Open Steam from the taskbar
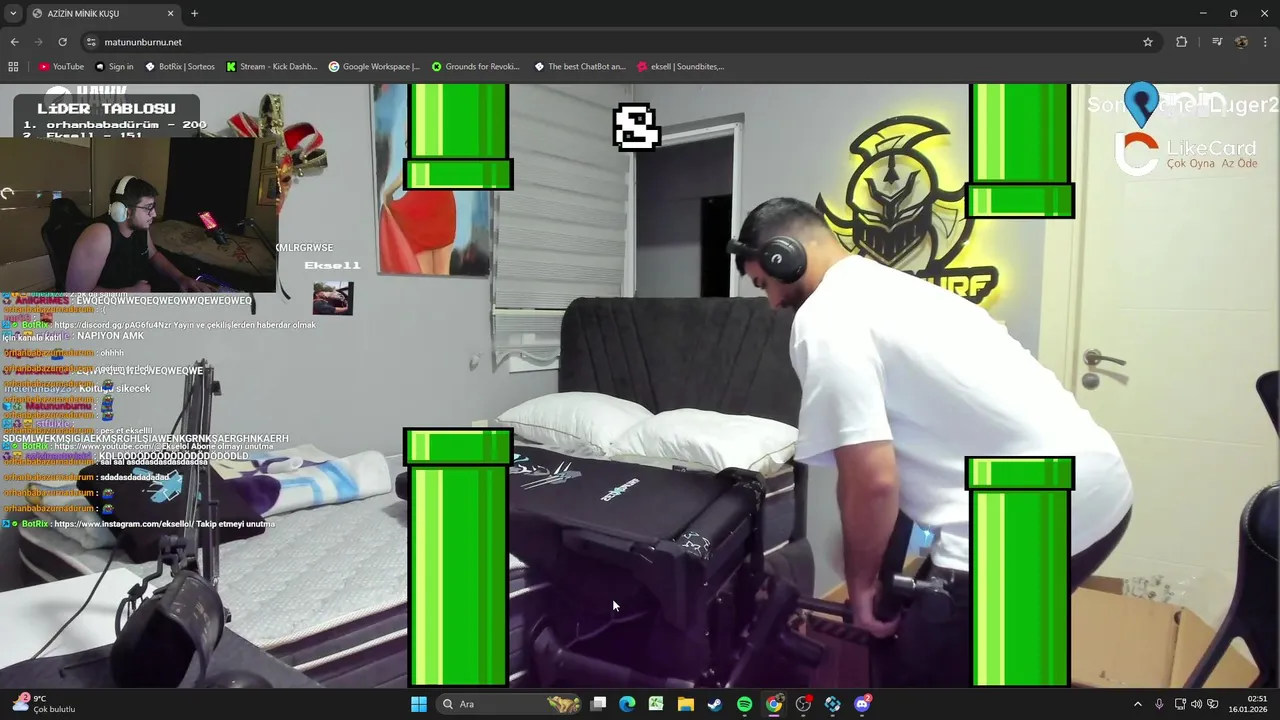 coord(715,704)
